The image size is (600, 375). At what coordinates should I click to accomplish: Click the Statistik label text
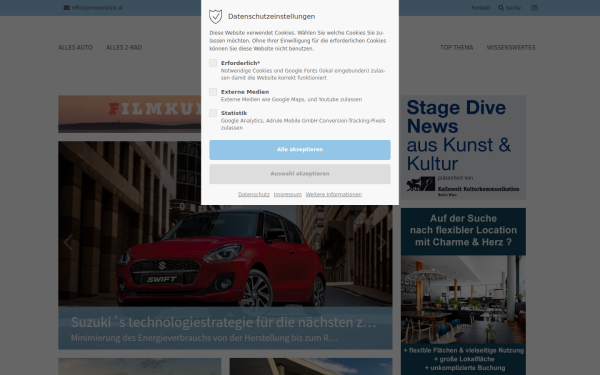(x=234, y=113)
